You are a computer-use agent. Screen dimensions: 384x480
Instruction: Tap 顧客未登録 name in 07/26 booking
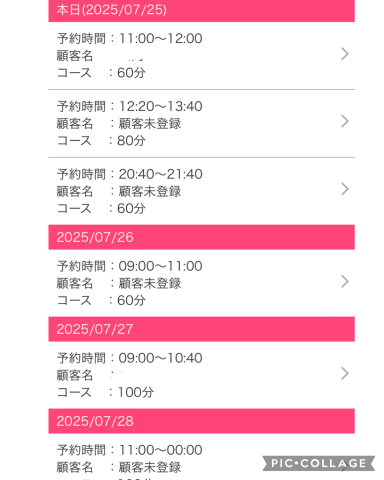click(x=150, y=283)
